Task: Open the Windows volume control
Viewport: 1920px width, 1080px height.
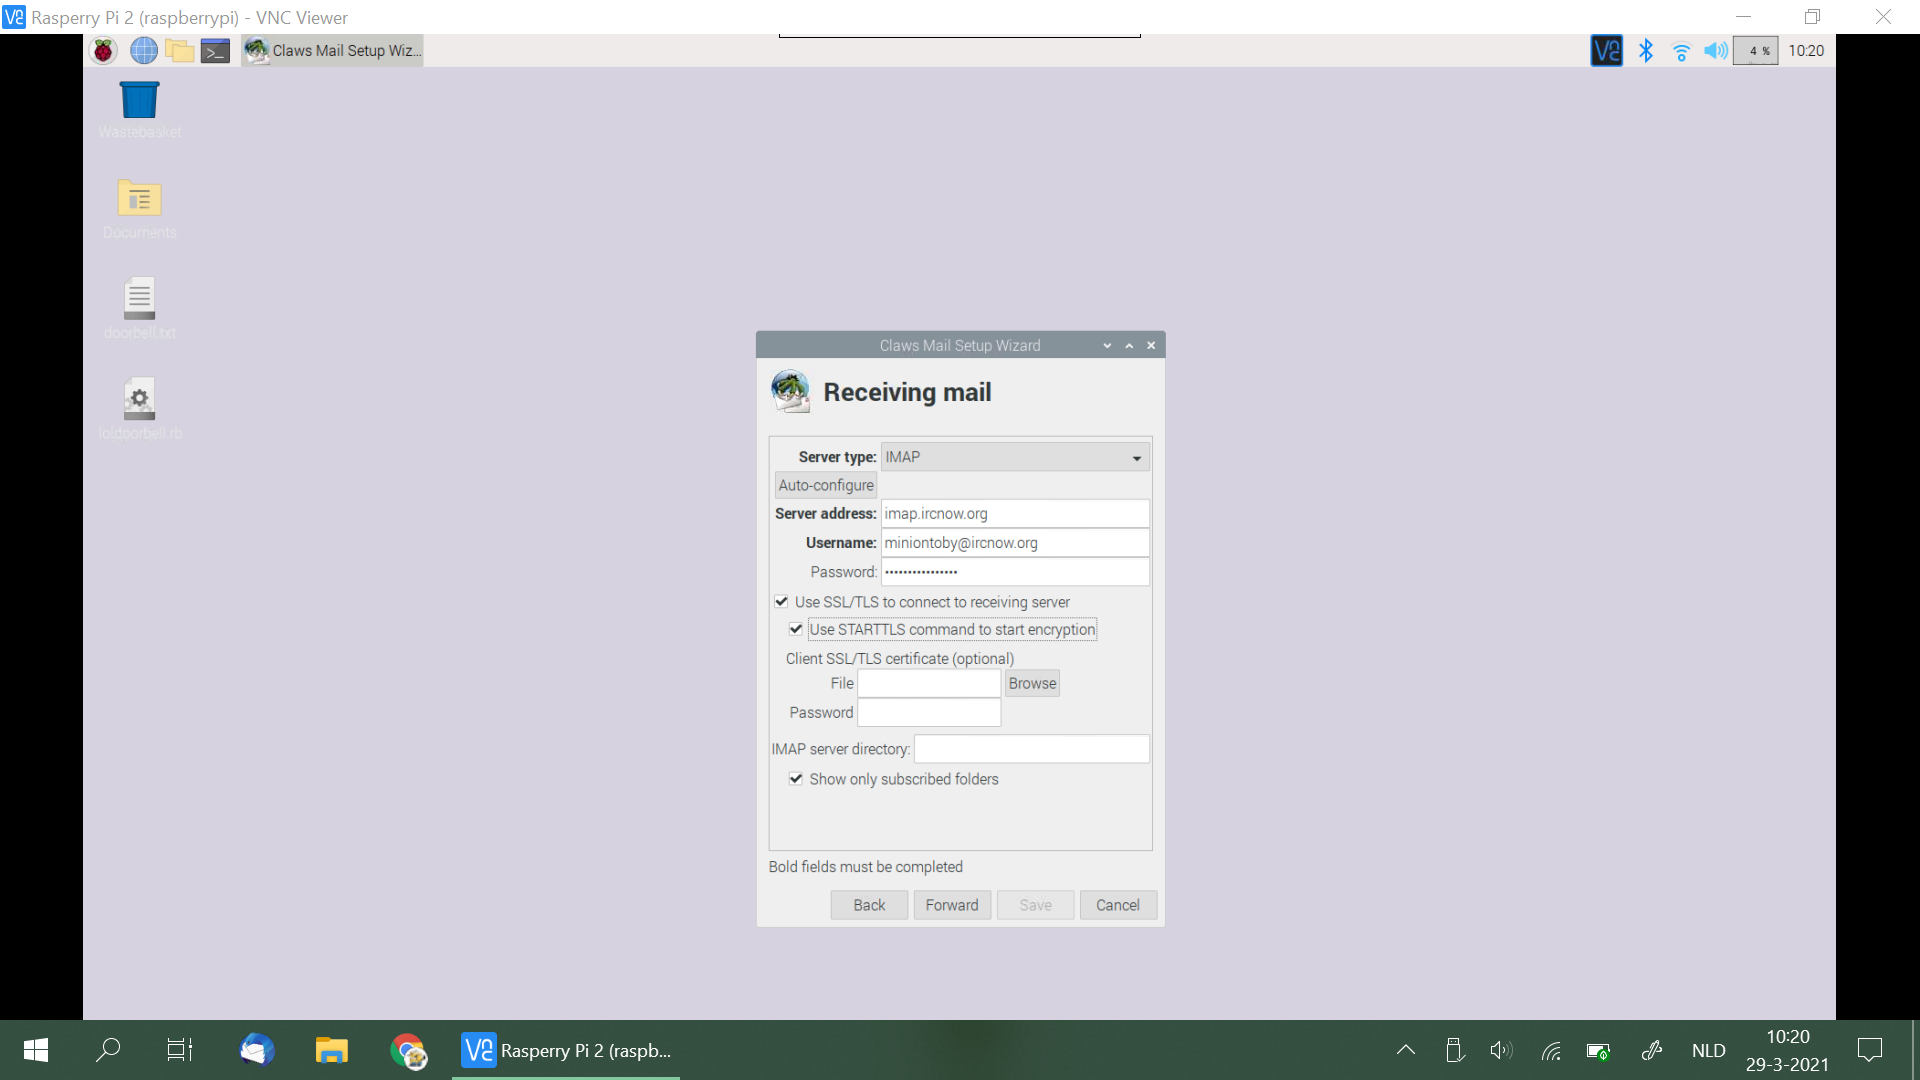Action: (x=1501, y=1050)
